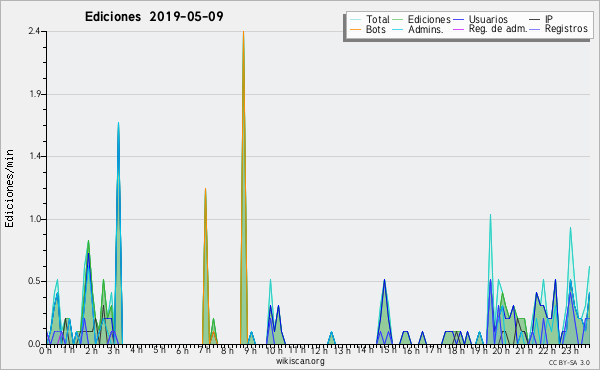Click the IP legend label
600x370 pixels.
pos(549,19)
